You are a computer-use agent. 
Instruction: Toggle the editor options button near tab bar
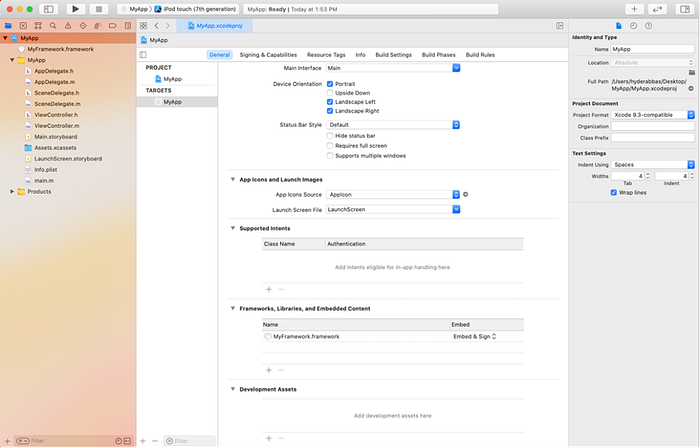[x=560, y=26]
